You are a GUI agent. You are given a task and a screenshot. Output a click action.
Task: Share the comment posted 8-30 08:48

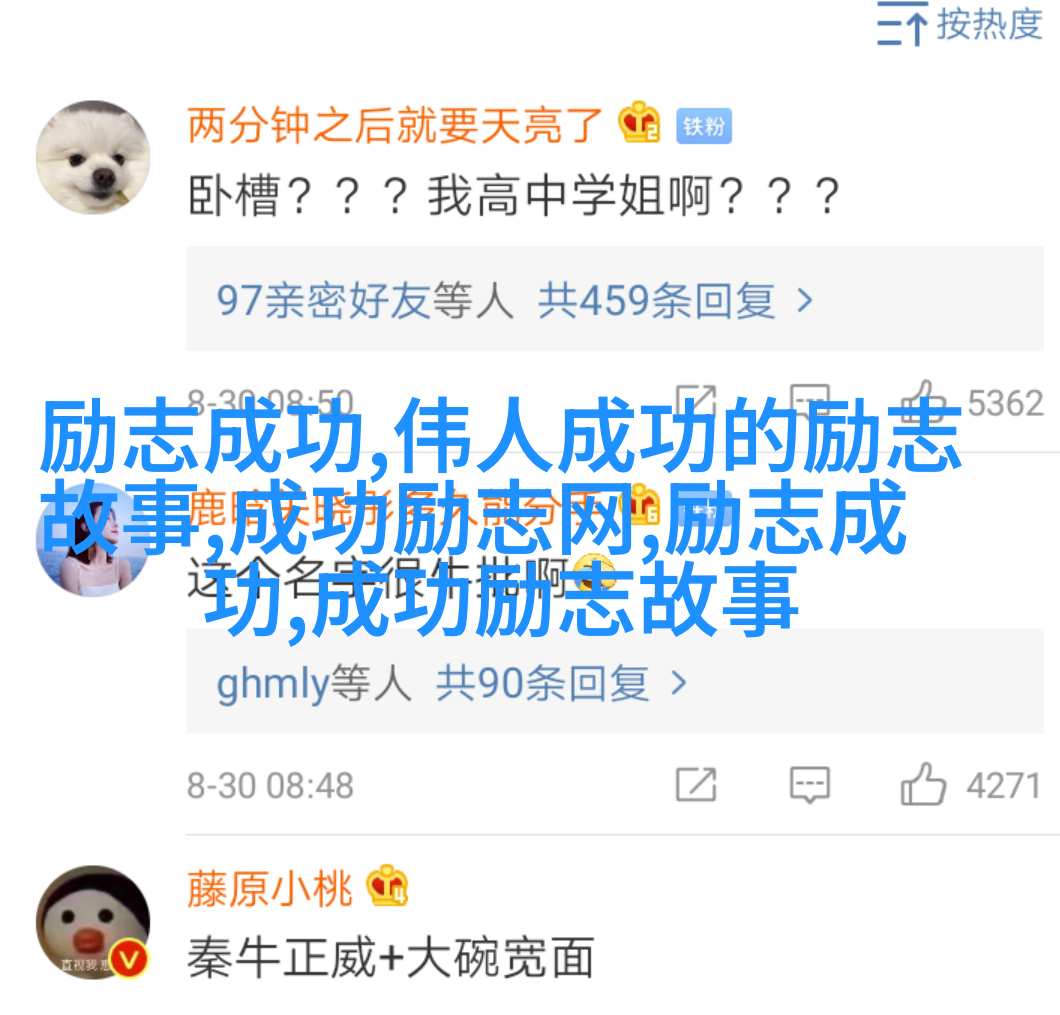point(696,785)
